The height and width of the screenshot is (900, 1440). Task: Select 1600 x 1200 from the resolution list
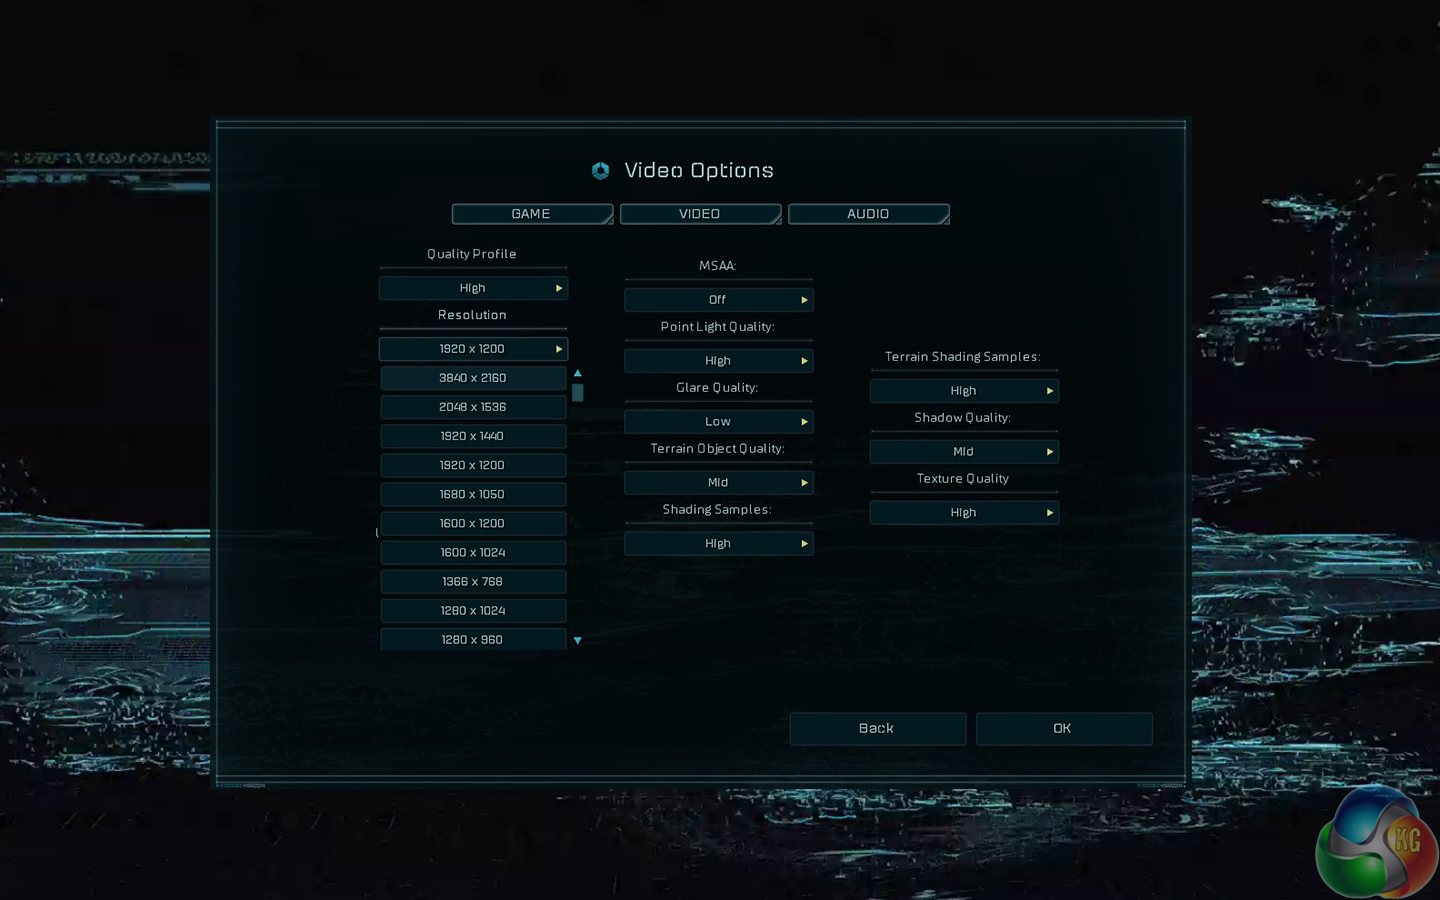[x=473, y=523]
